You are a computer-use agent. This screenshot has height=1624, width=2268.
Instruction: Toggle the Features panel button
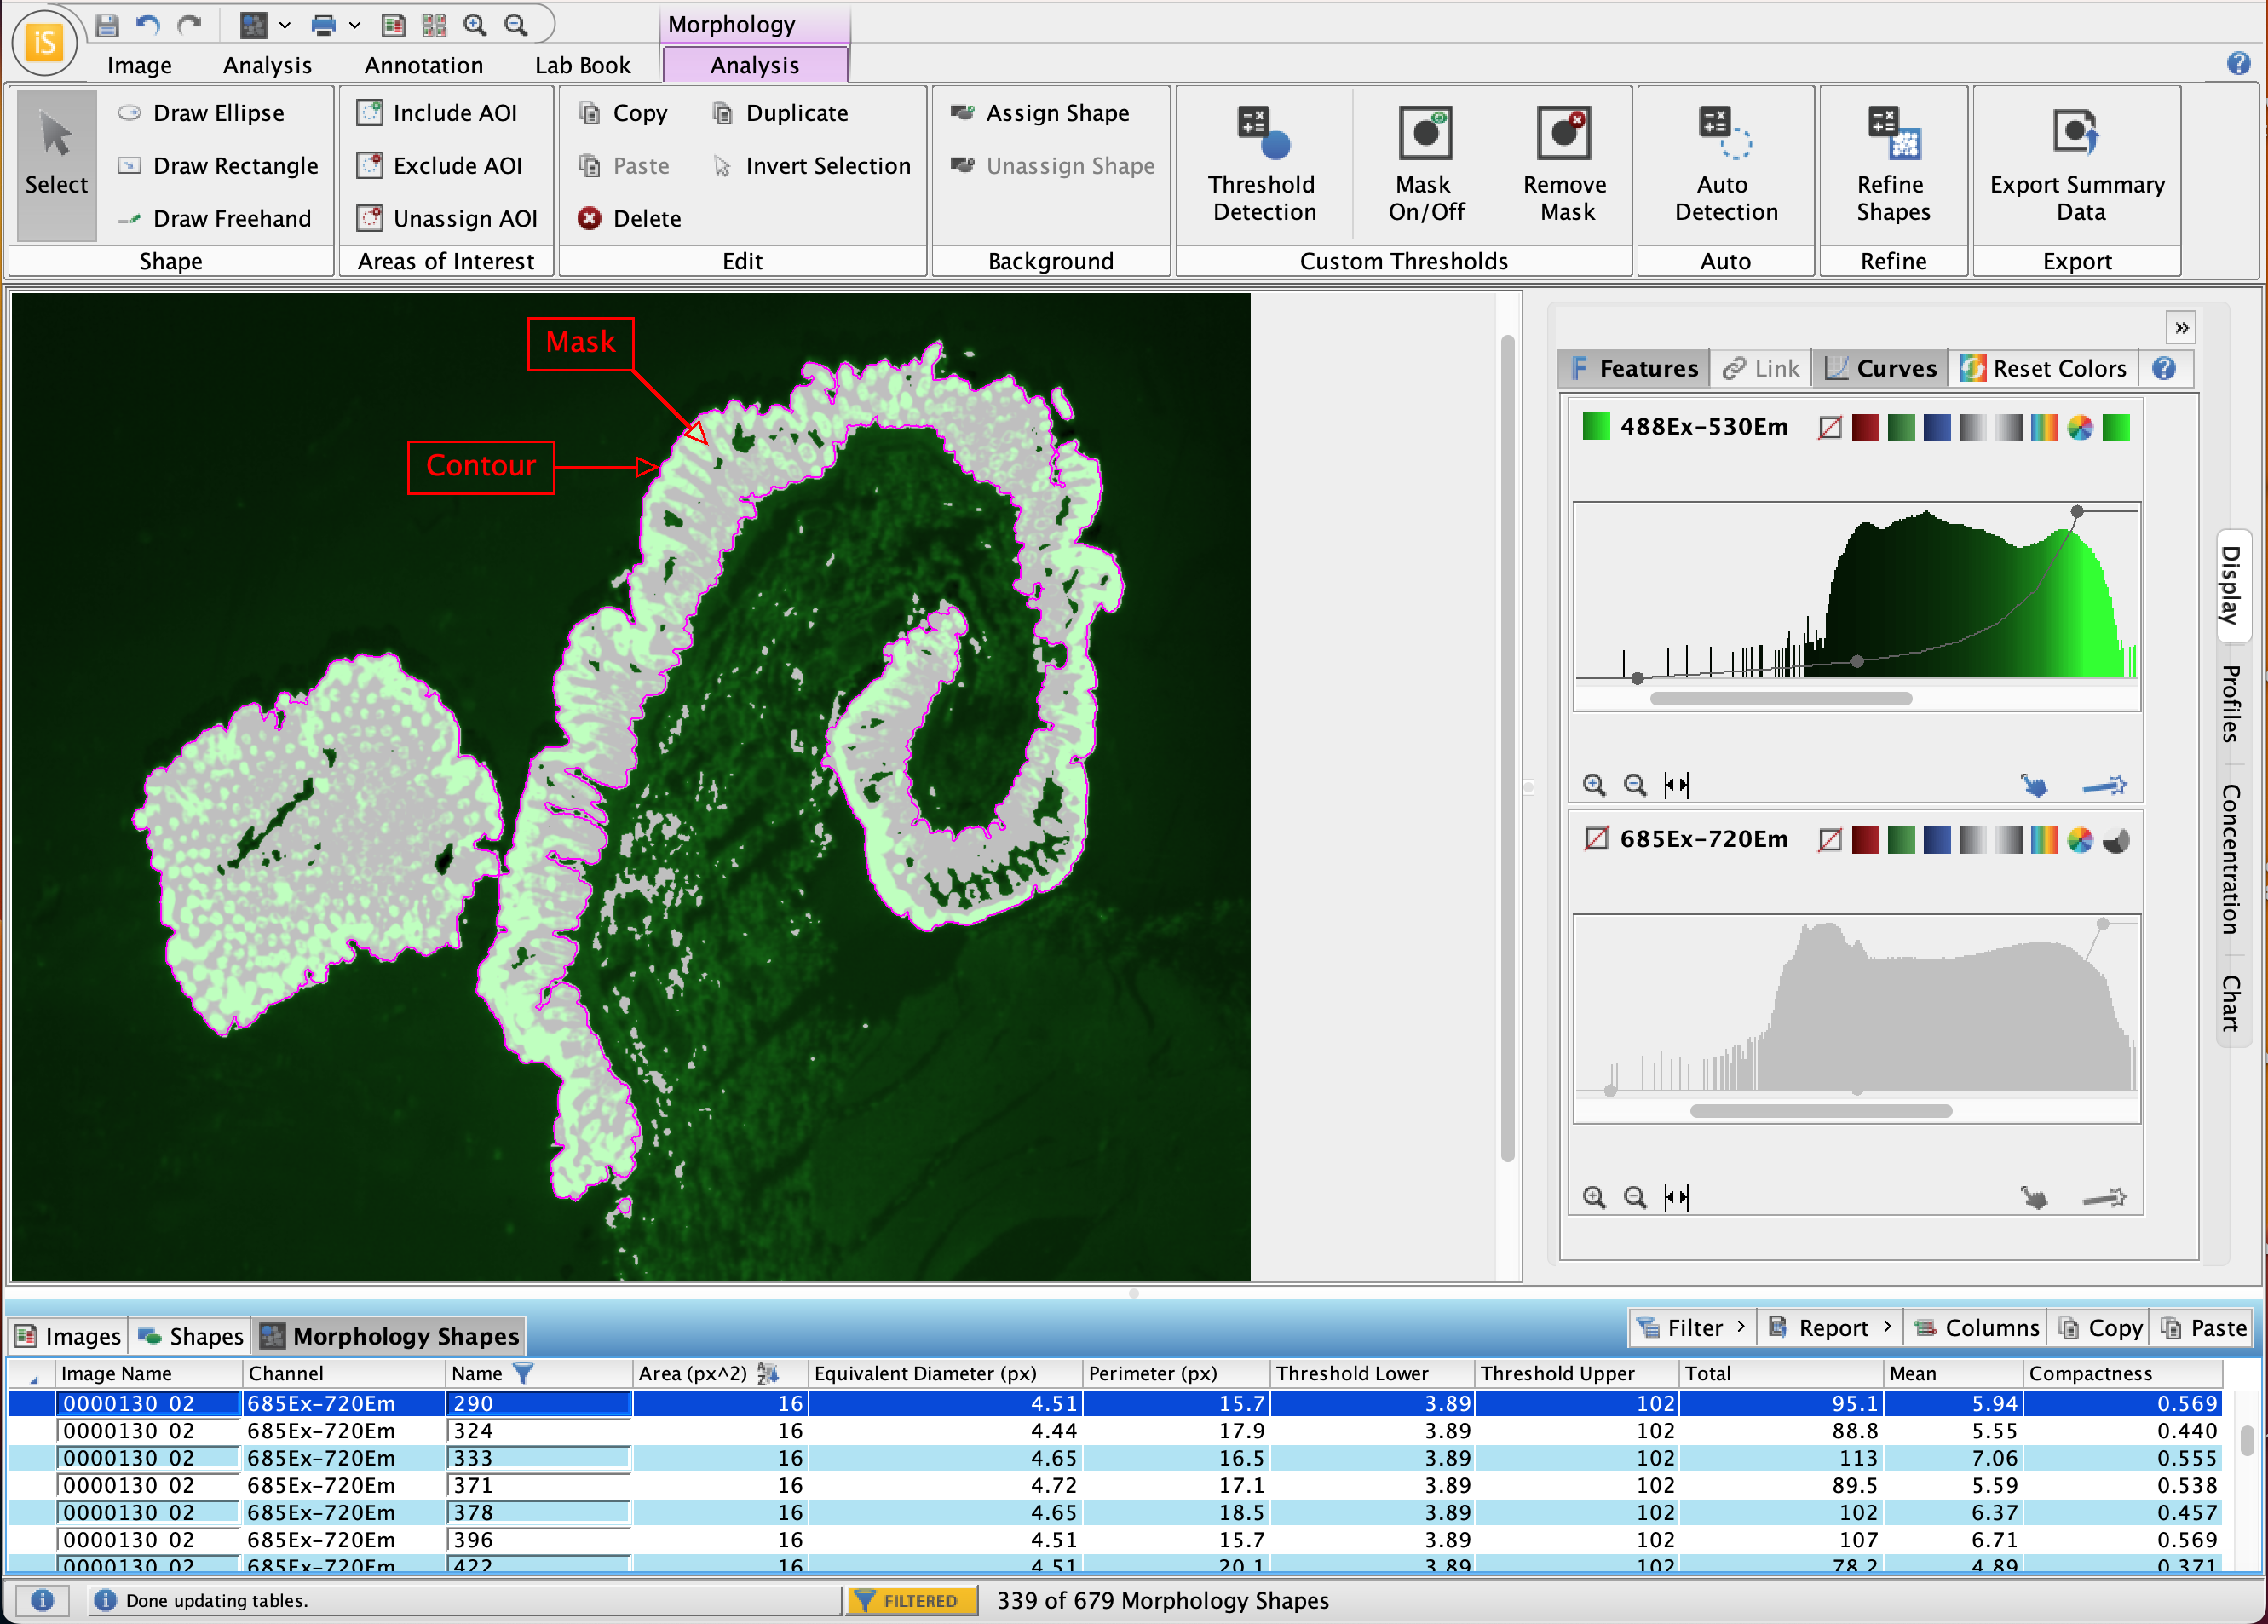click(x=1634, y=368)
